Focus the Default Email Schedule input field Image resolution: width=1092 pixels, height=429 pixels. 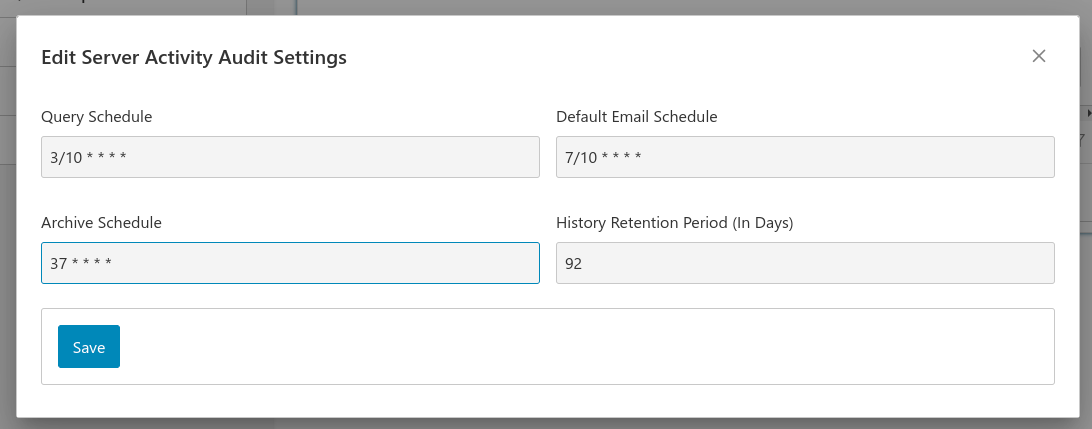[805, 157]
